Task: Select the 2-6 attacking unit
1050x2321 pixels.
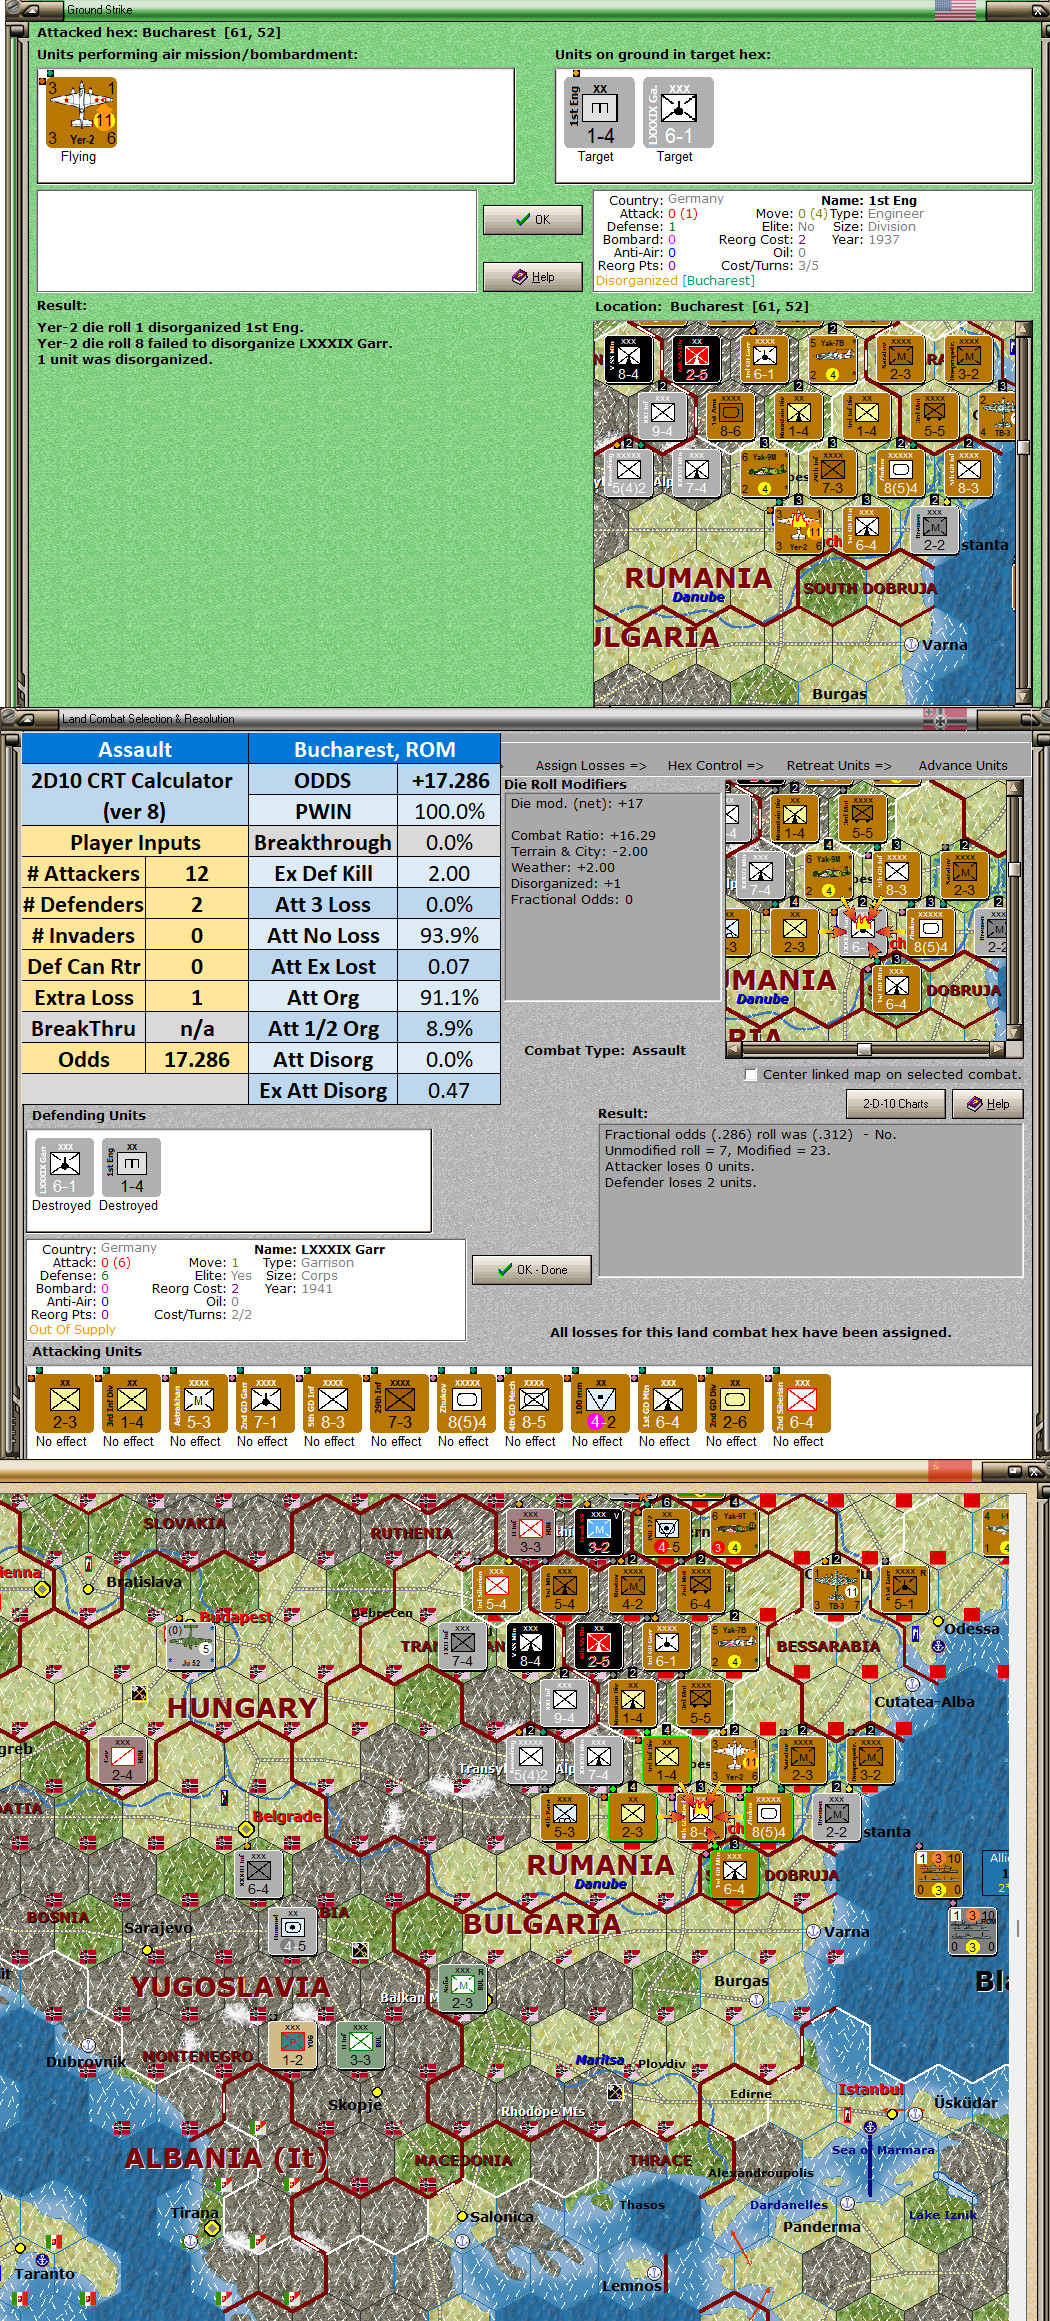Action: (734, 1403)
